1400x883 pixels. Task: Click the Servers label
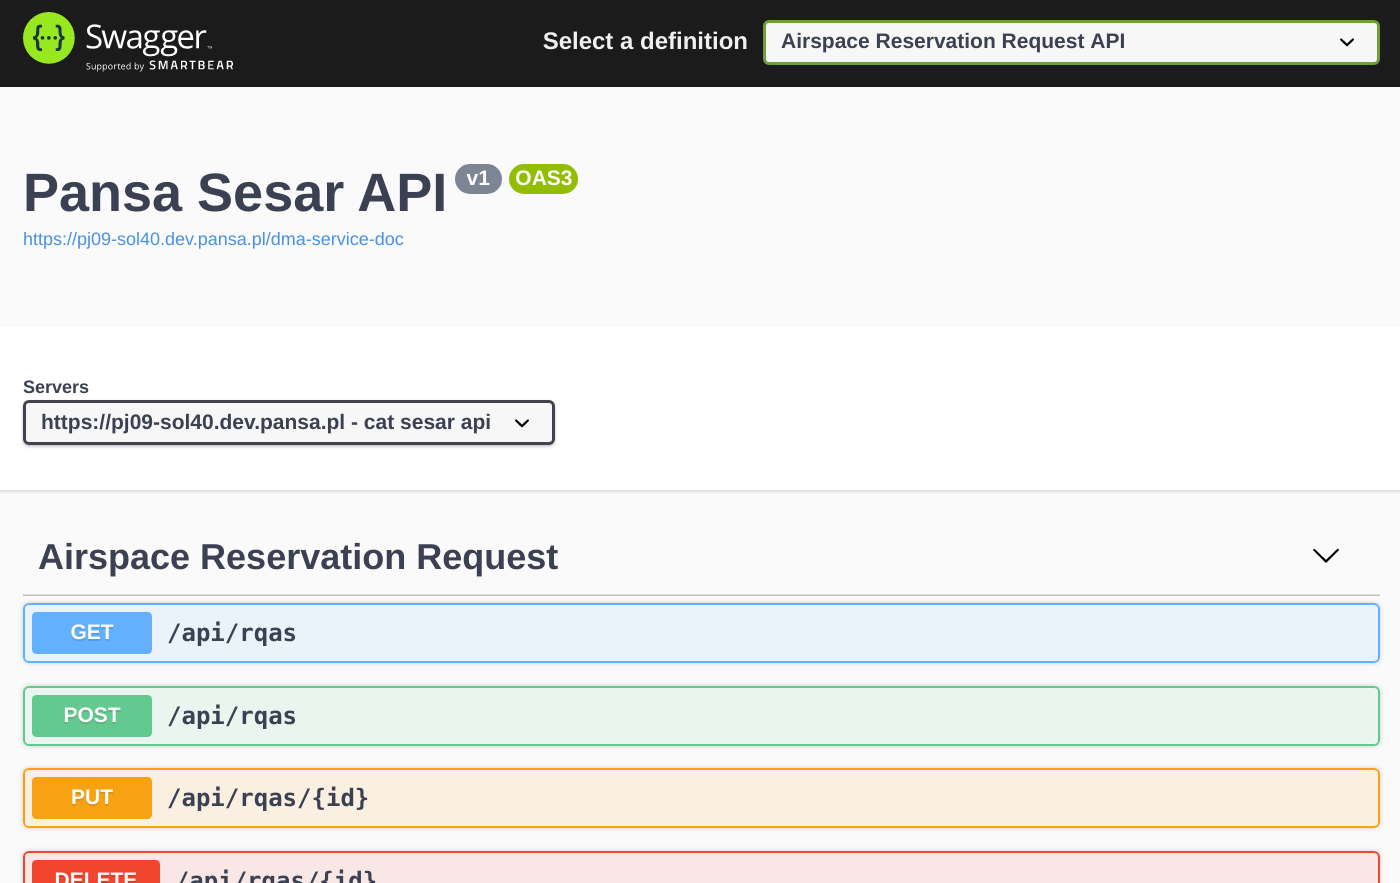coord(56,387)
